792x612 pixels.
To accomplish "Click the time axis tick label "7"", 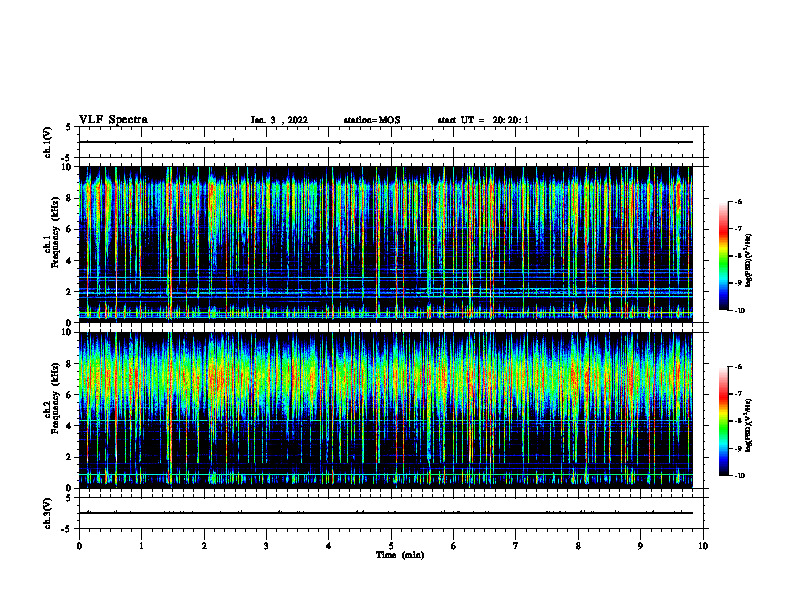I will click(516, 546).
